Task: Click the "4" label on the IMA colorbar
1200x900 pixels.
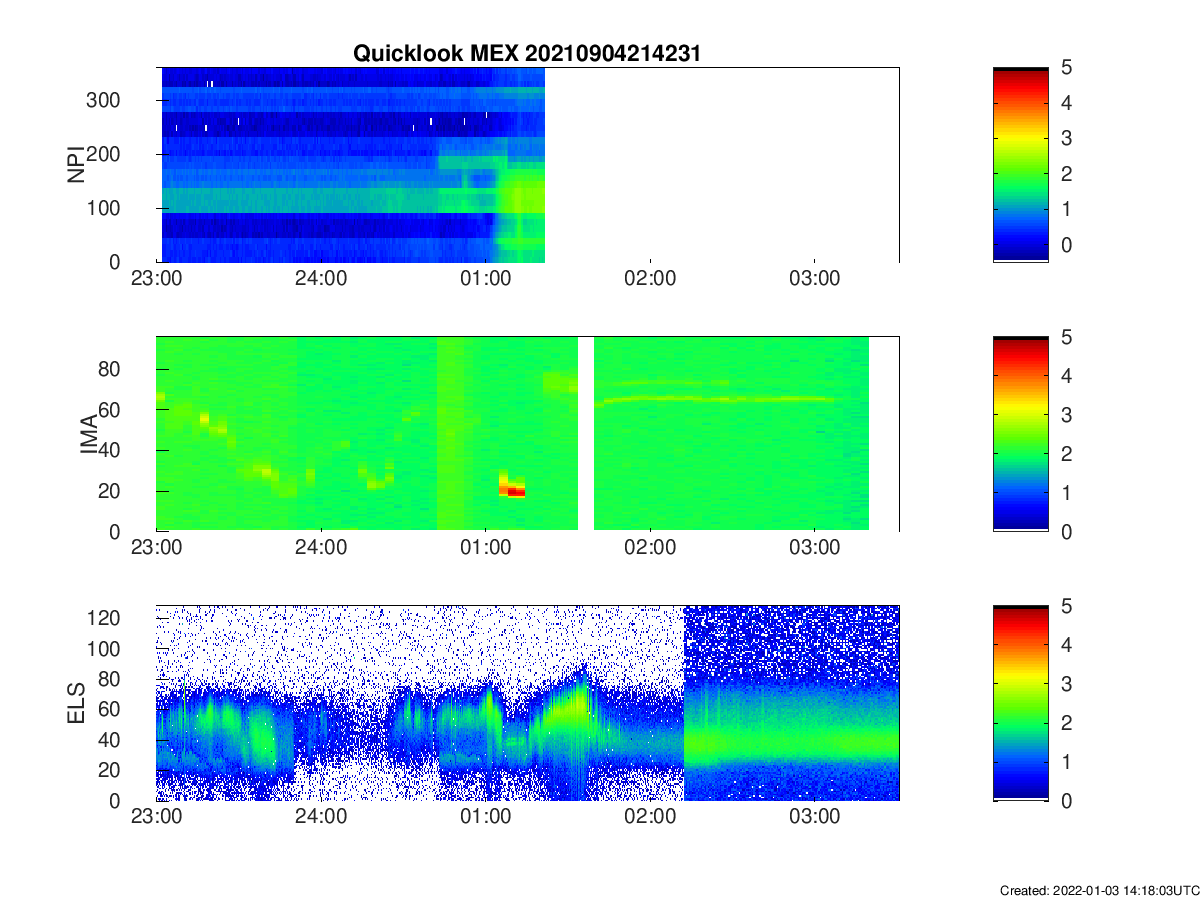Action: point(1065,376)
